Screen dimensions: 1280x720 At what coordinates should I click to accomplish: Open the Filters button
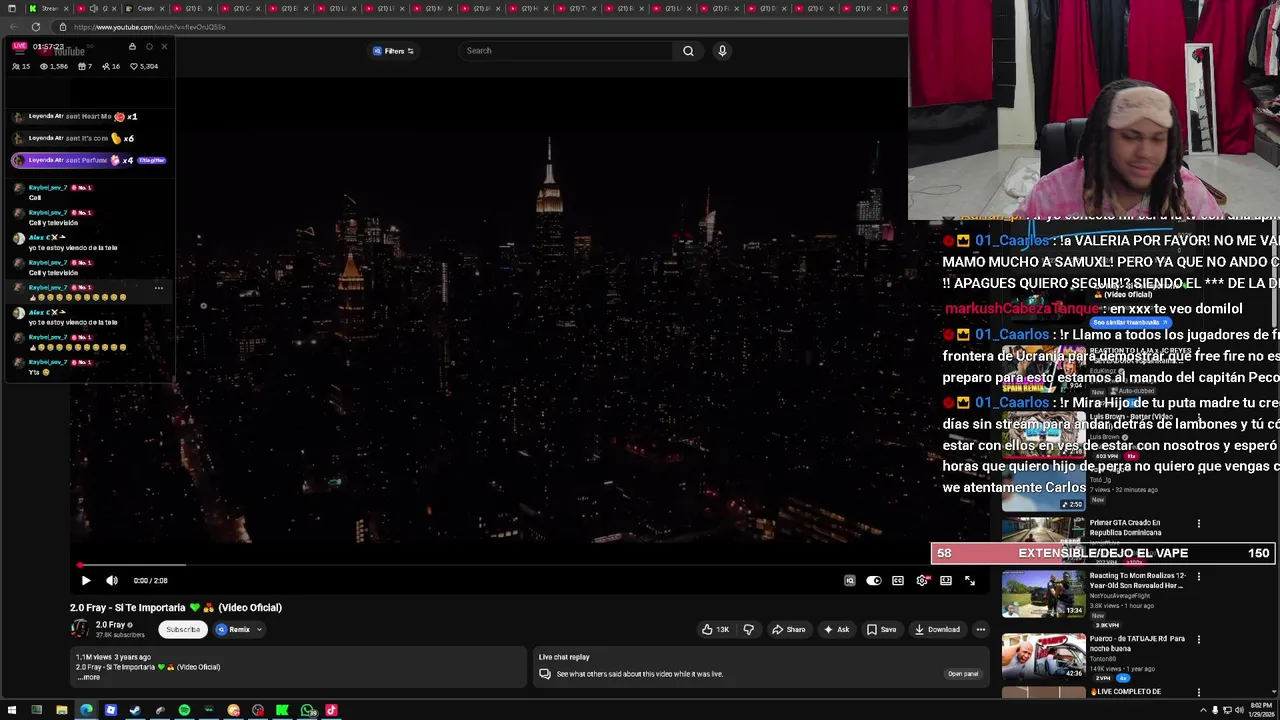tap(393, 51)
